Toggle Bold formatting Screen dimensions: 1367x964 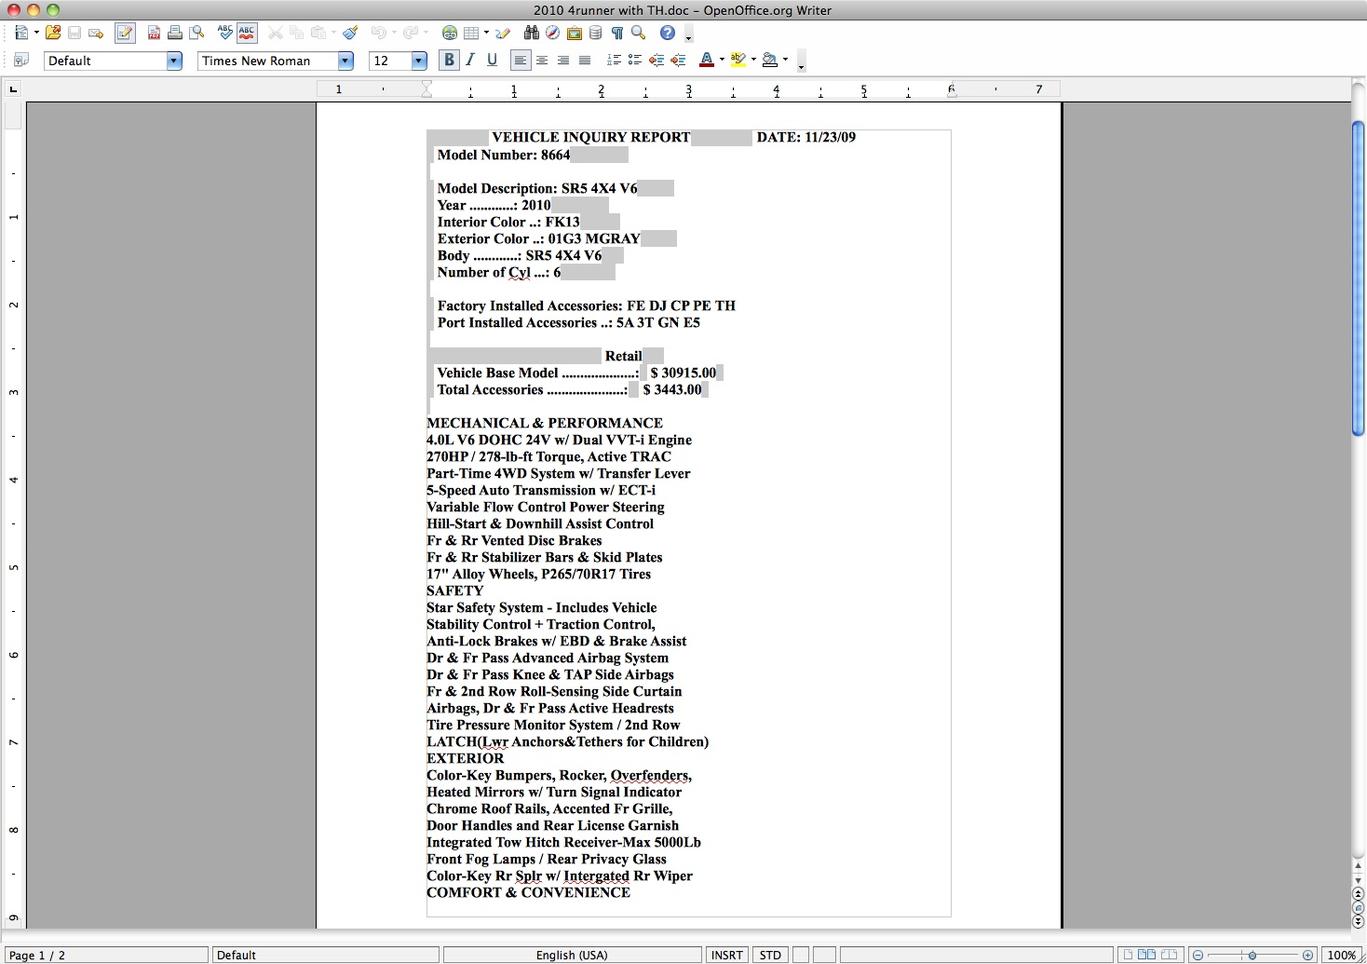449,60
